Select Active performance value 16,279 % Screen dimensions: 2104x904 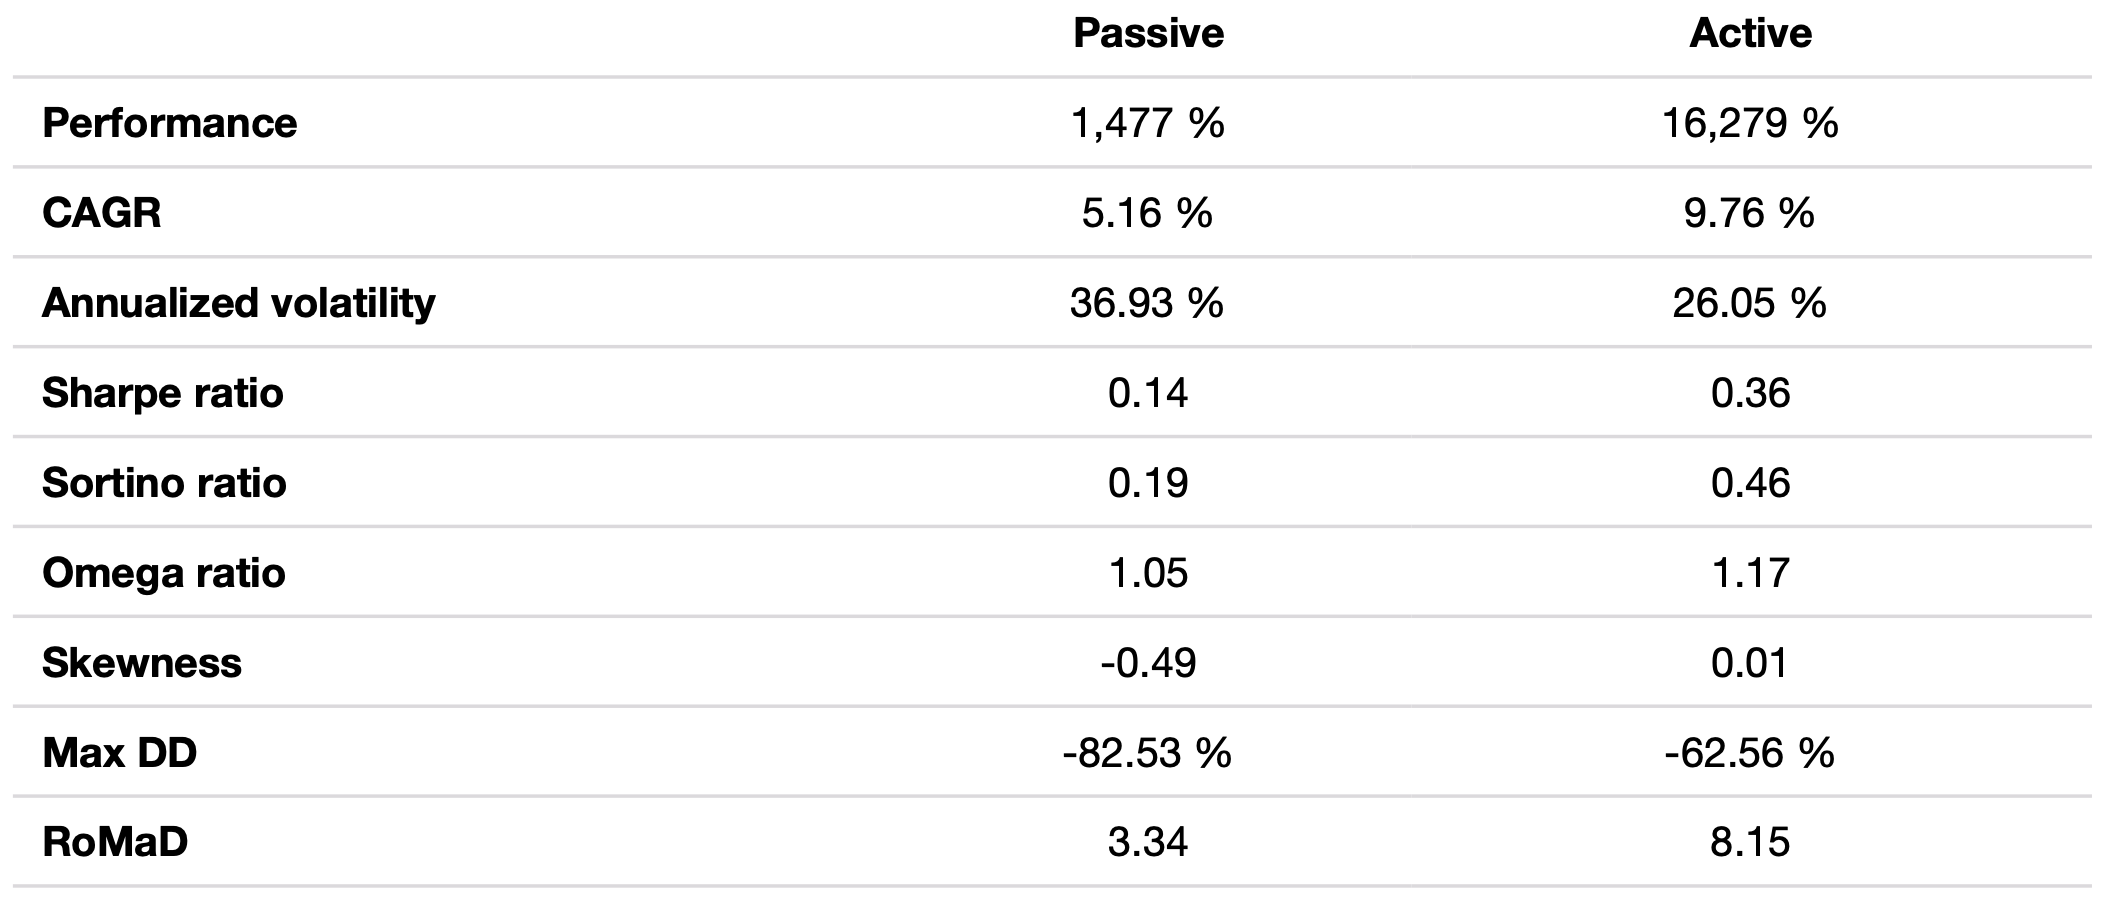[x=1750, y=124]
